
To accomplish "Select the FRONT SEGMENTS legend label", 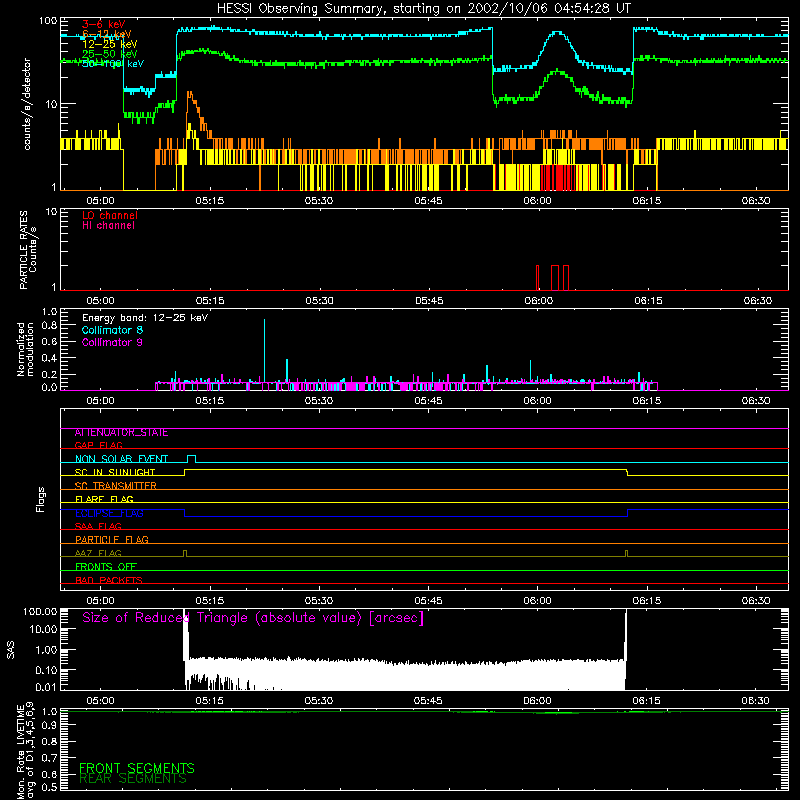I will [x=137, y=768].
